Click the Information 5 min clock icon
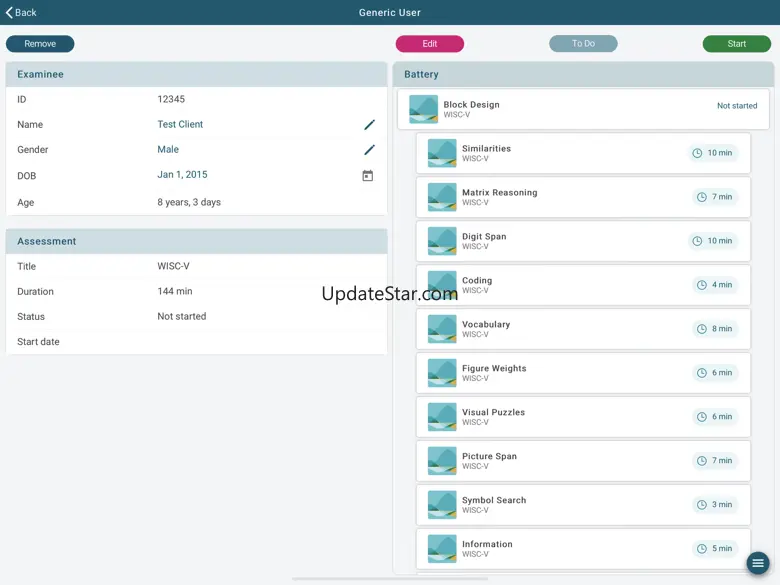The height and width of the screenshot is (585, 780). pyautogui.click(x=701, y=549)
